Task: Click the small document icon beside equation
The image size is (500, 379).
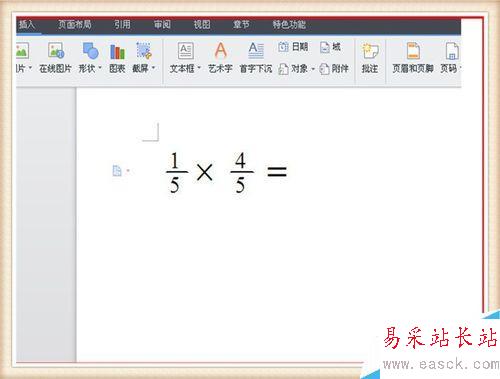Action: 117,171
